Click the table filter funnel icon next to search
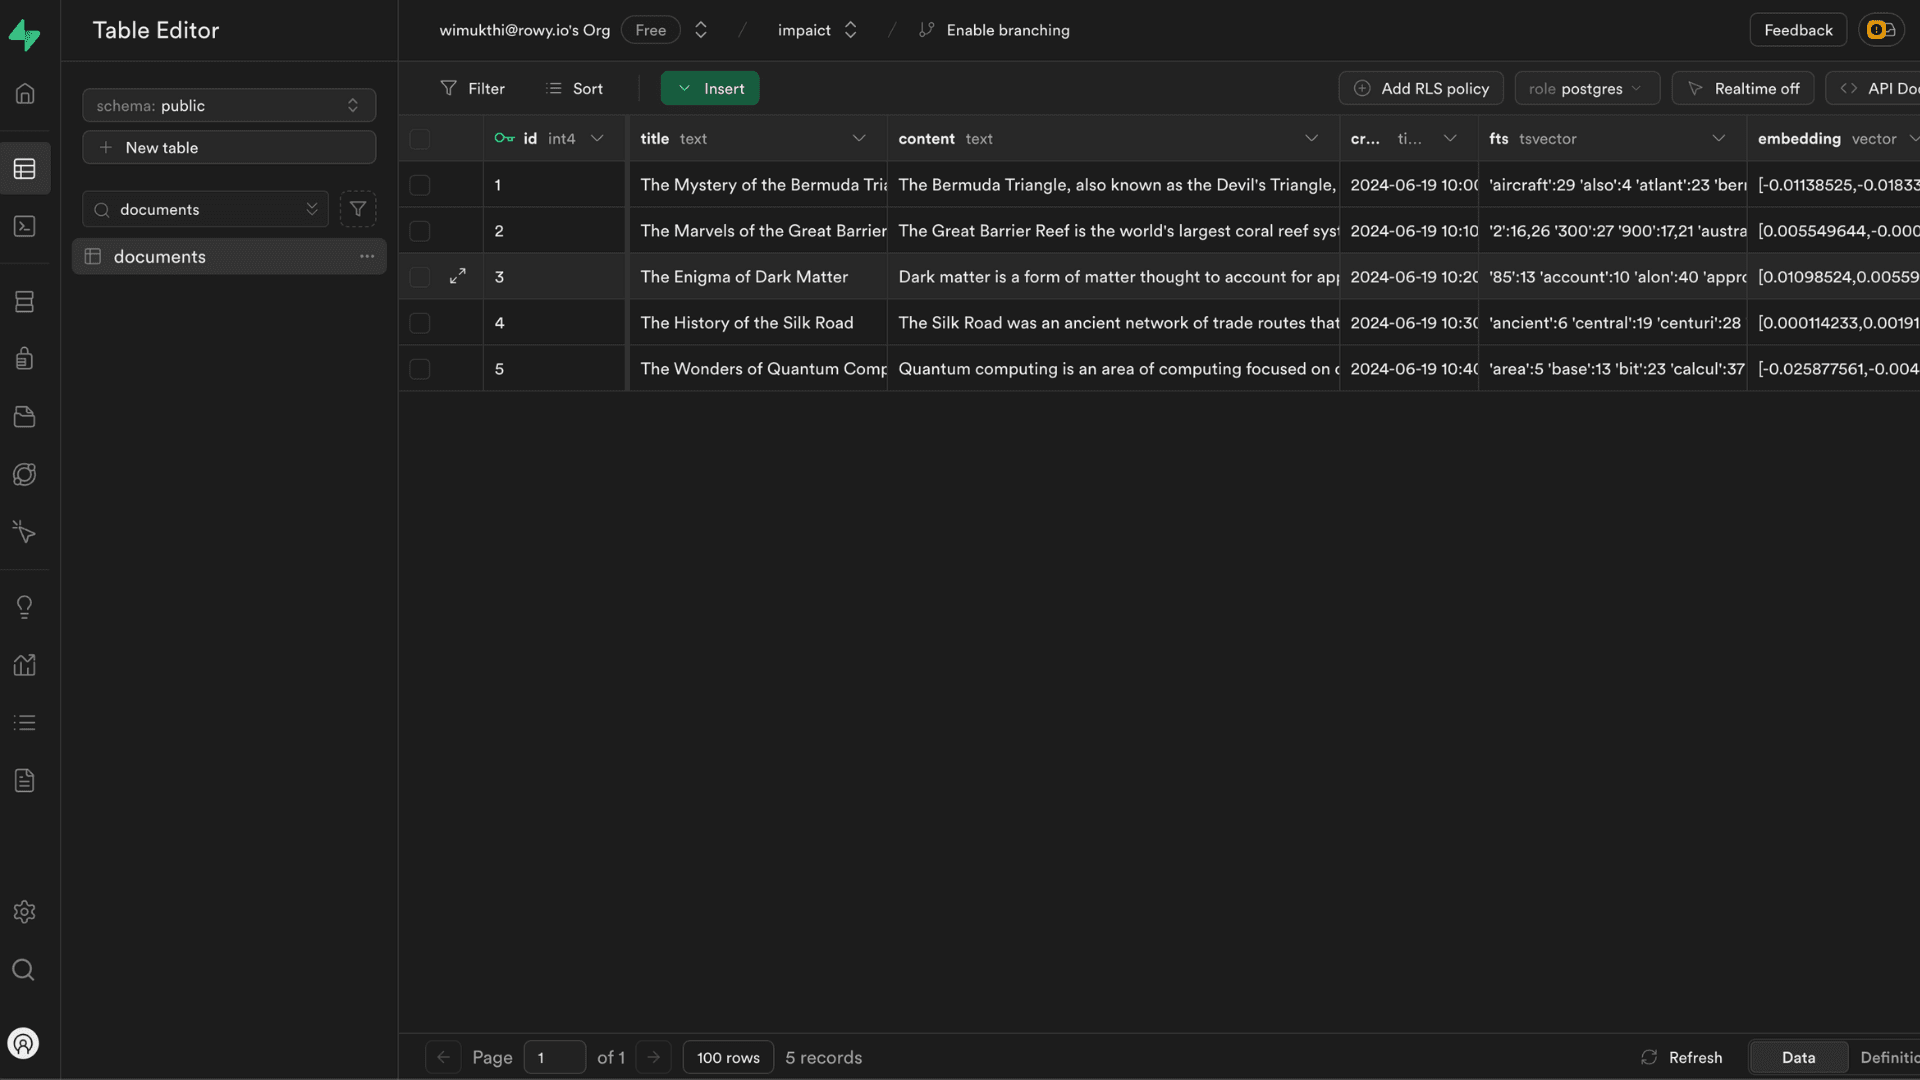The height and width of the screenshot is (1080, 1920). (357, 209)
